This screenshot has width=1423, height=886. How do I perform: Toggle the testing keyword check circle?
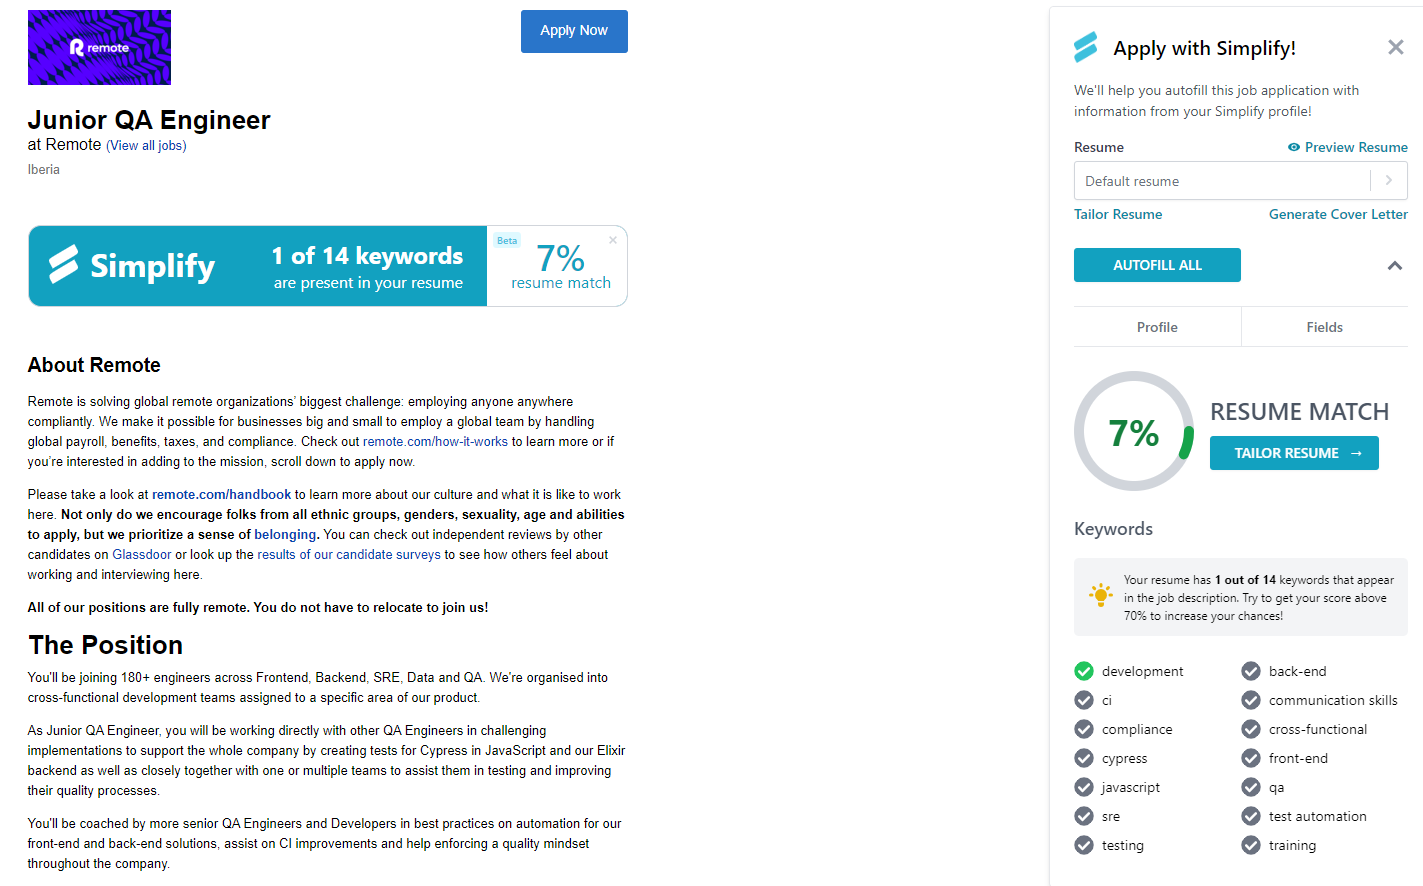point(1084,845)
